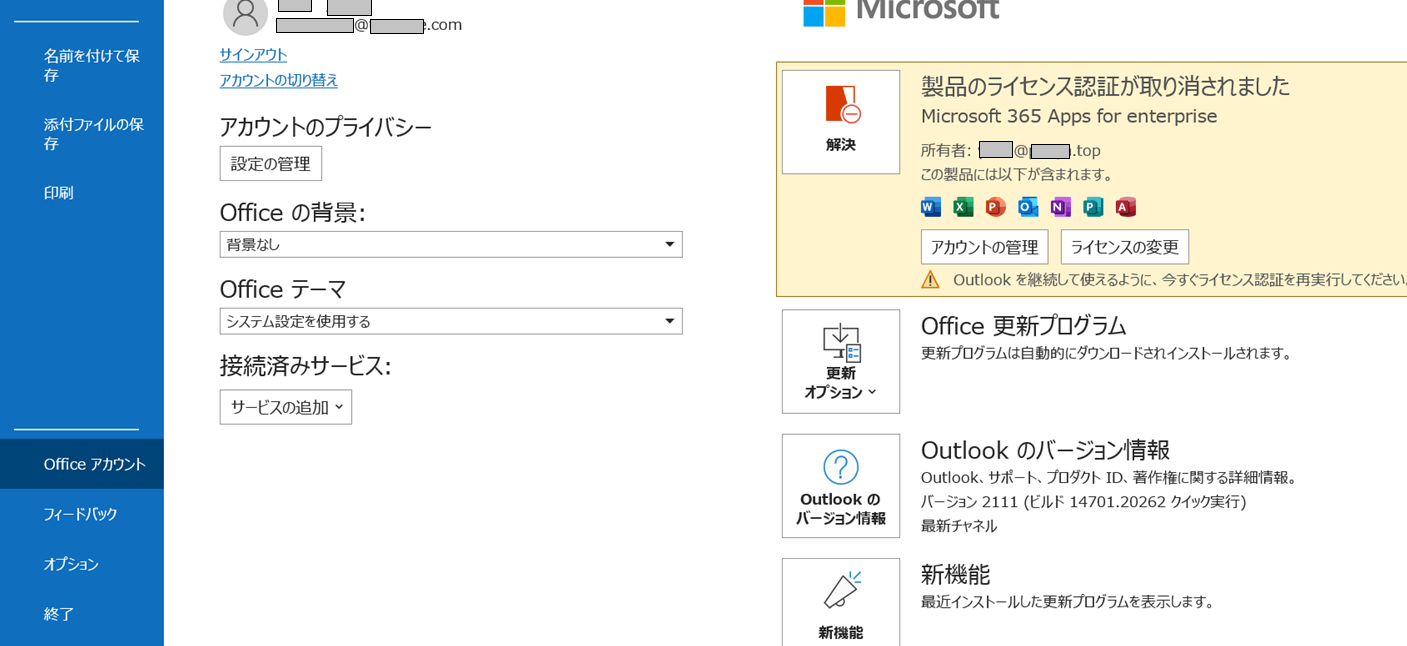Click the 設定の管理 button
This screenshot has width=1407, height=646.
271,163
